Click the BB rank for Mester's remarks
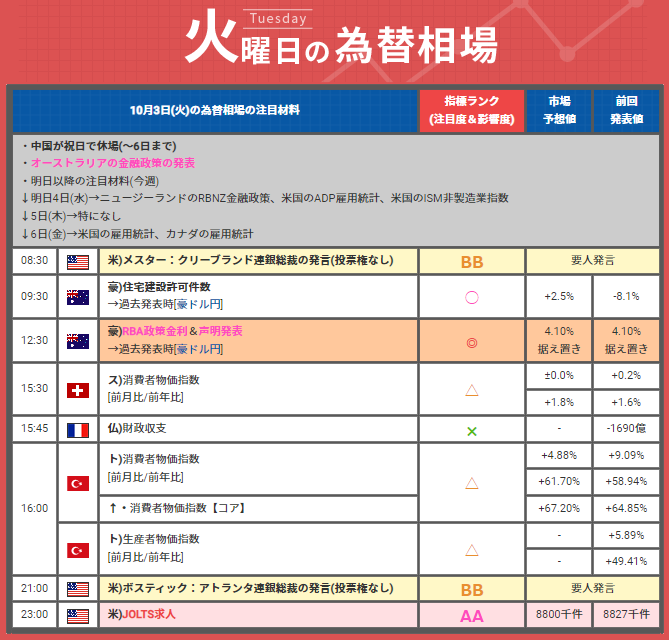This screenshot has height=640, width=669. [x=472, y=262]
